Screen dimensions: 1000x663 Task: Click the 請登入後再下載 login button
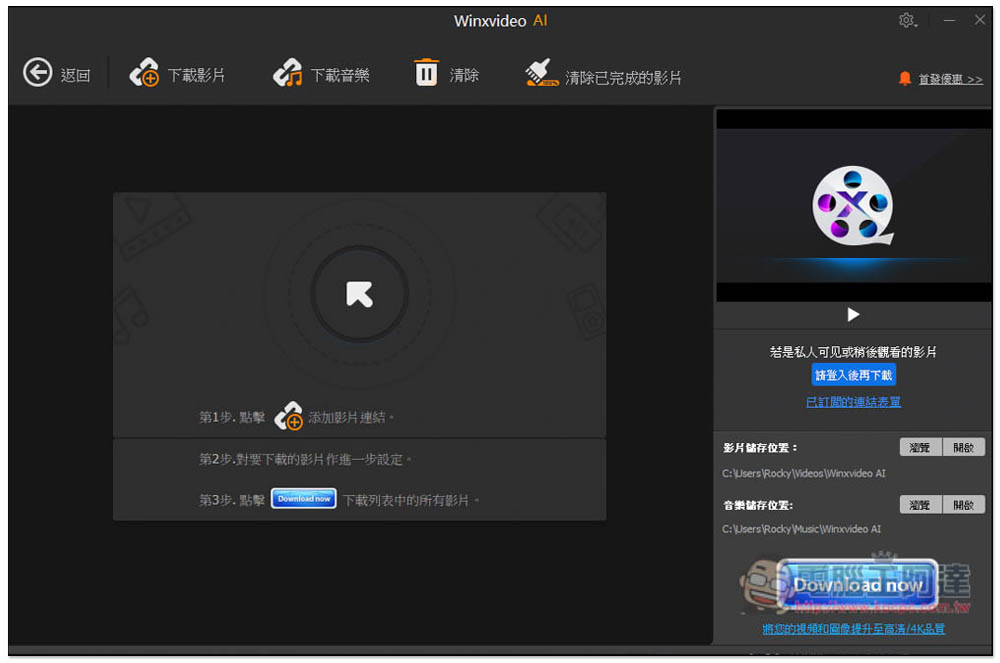pos(853,375)
